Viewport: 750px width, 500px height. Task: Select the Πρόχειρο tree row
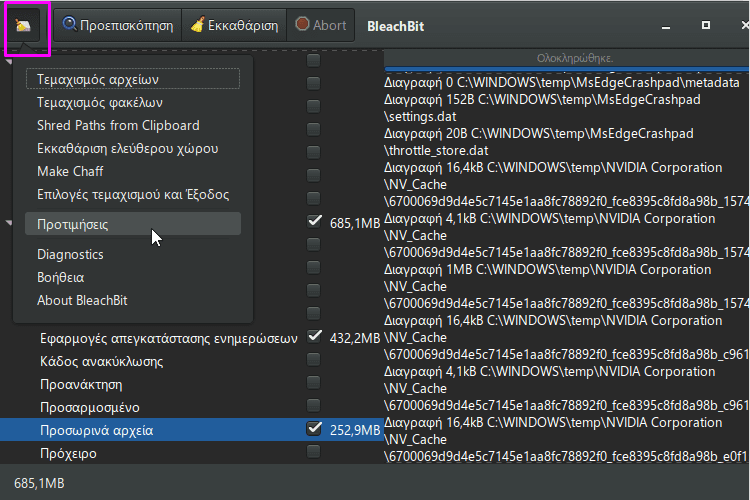191,453
